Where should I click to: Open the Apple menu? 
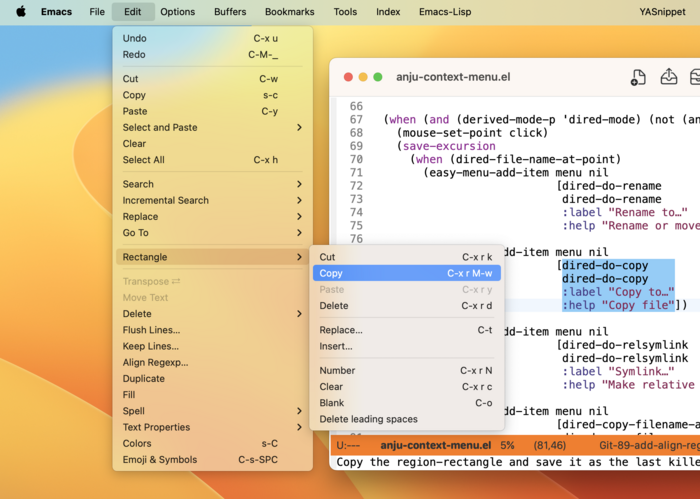click(x=21, y=12)
